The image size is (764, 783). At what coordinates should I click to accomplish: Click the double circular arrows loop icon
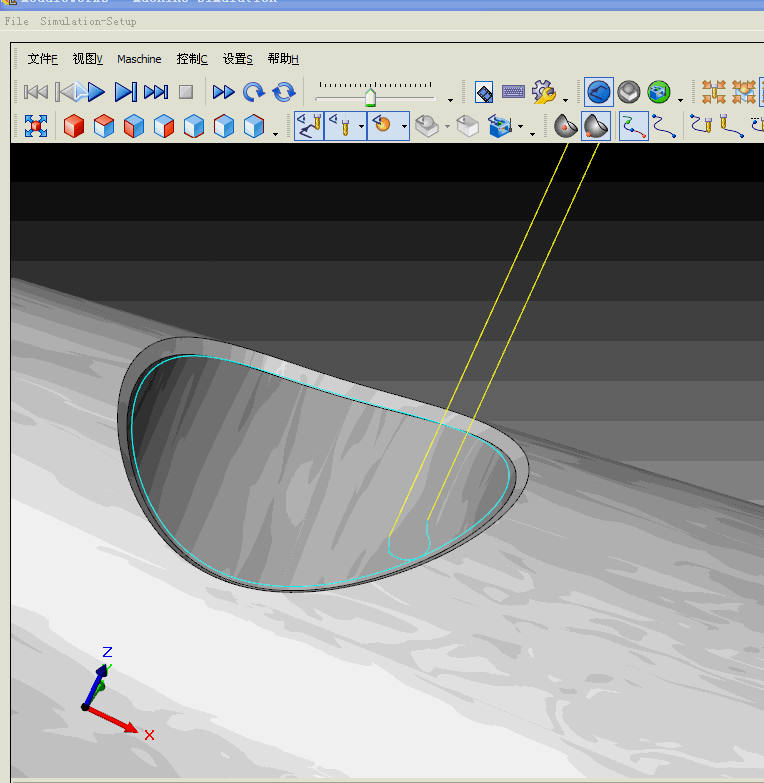(x=284, y=92)
